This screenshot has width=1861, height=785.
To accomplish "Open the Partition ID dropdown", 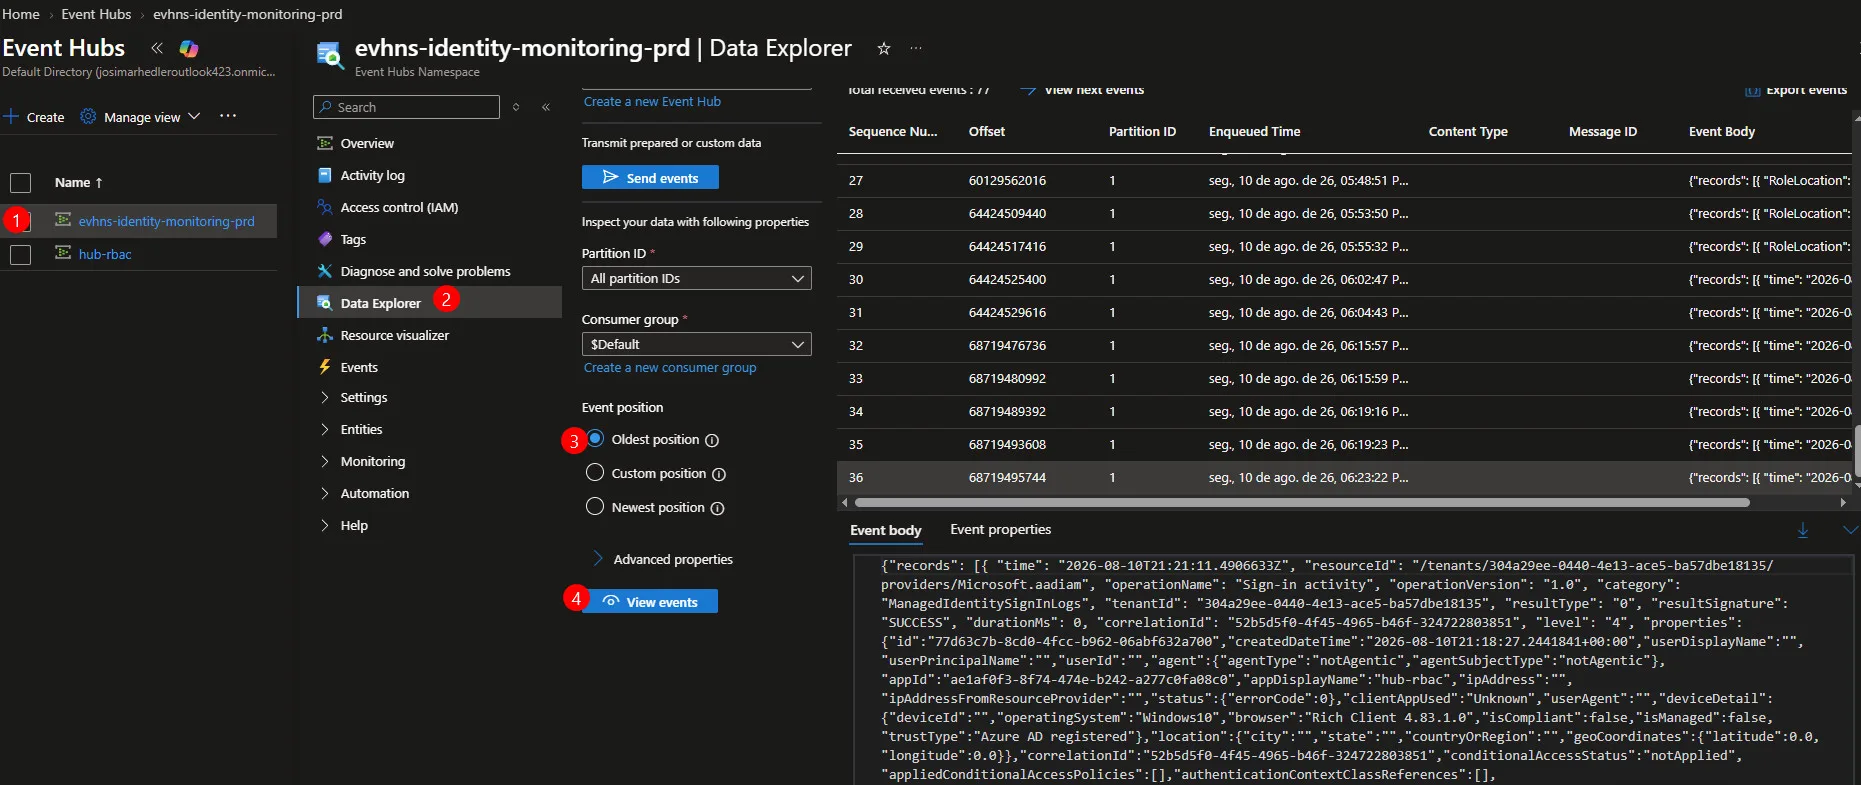I will pos(696,278).
